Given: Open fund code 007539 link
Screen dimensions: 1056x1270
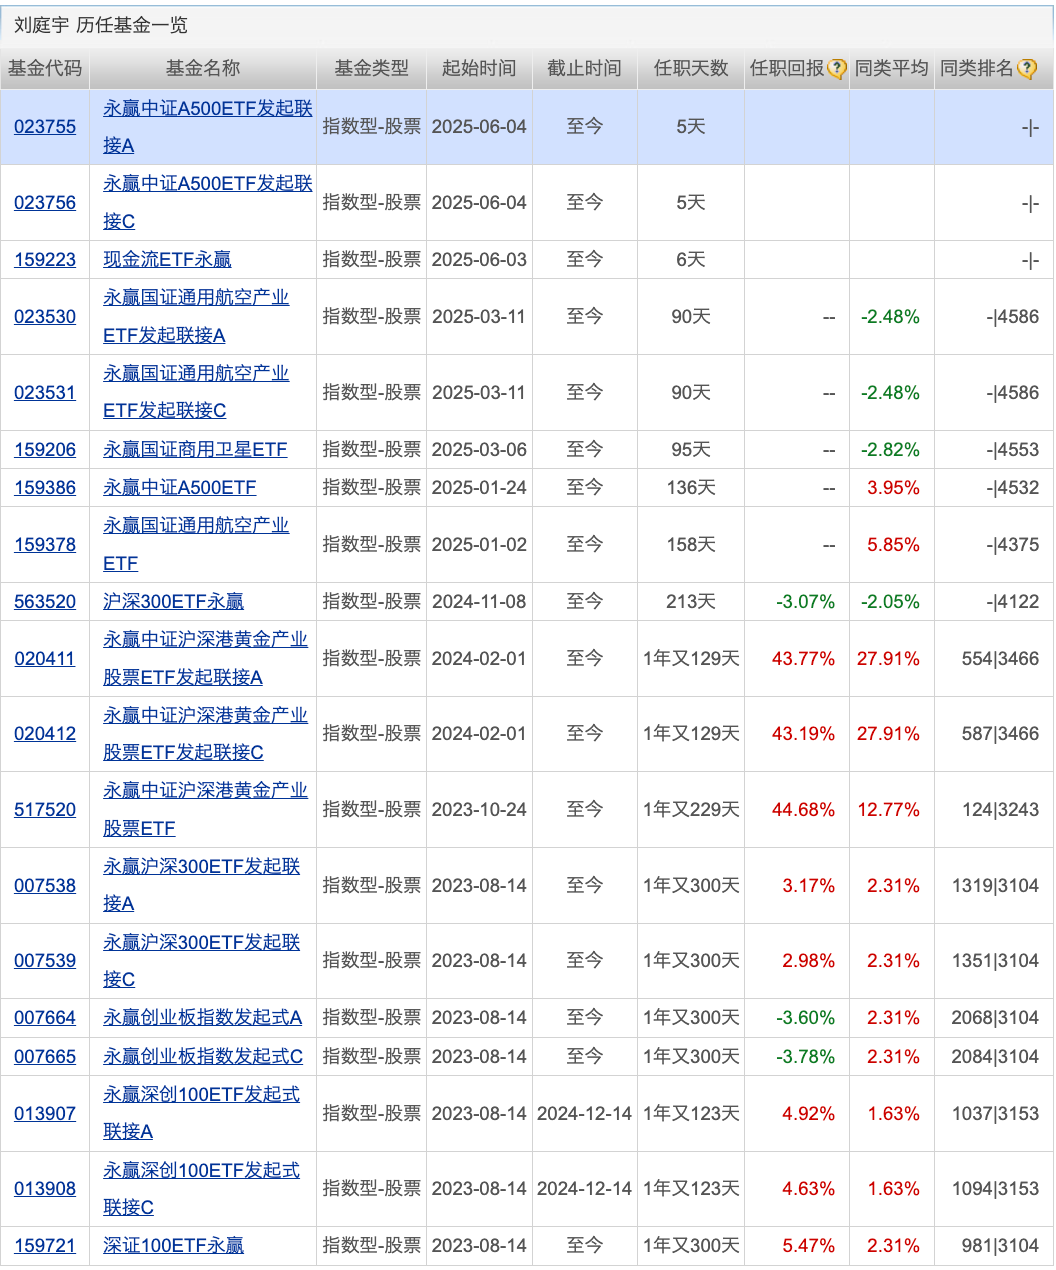Looking at the screenshot, I should (x=45, y=961).
